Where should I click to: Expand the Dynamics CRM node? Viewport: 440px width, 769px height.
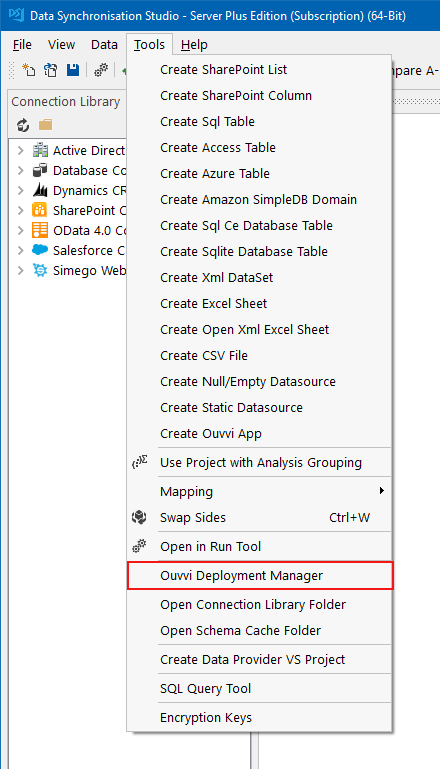click(x=21, y=190)
